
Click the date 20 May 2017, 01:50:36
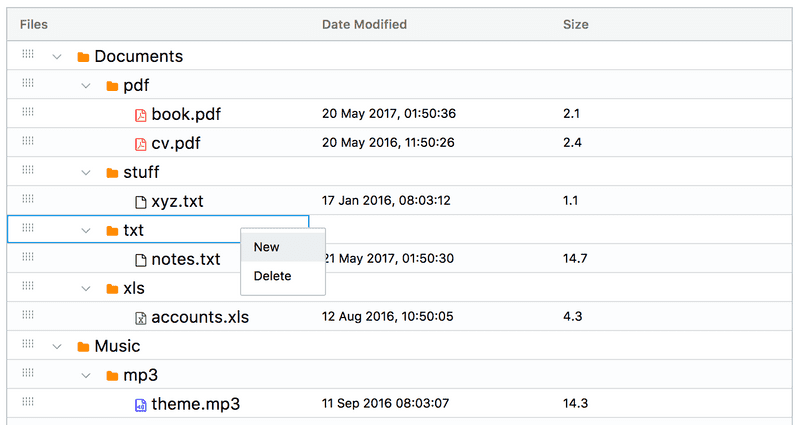(x=389, y=113)
